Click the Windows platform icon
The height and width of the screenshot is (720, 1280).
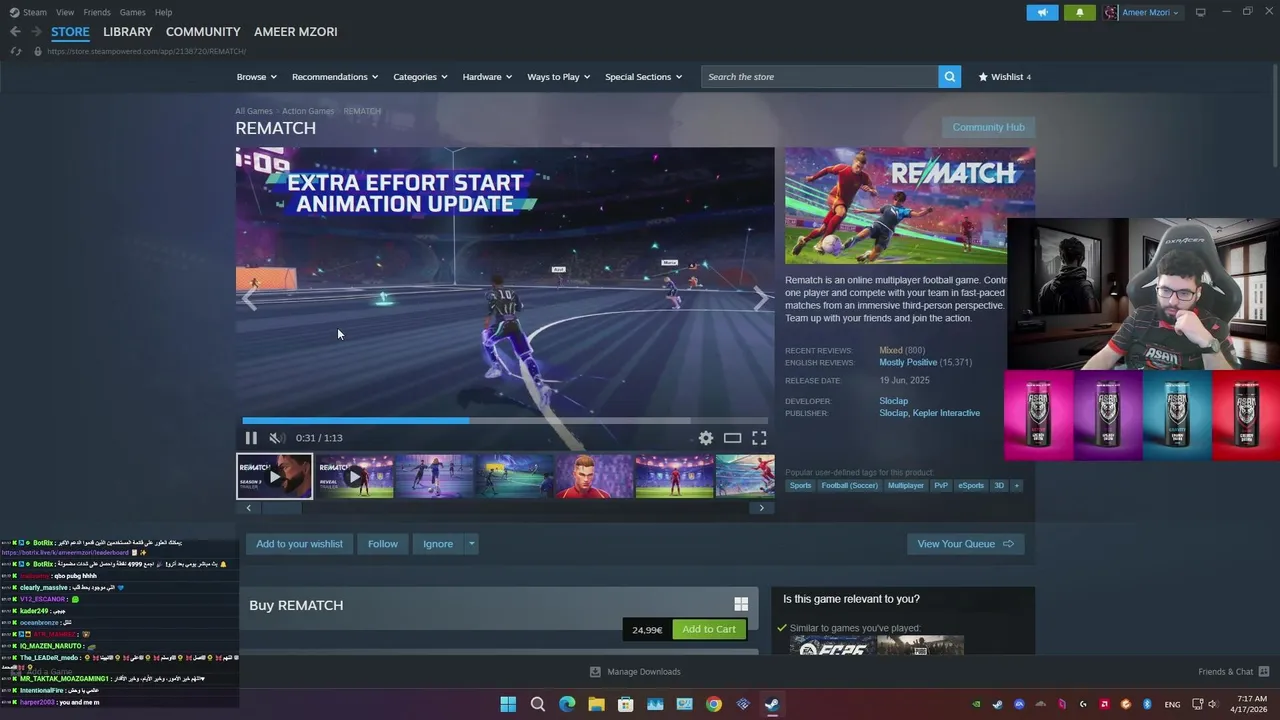click(x=741, y=604)
